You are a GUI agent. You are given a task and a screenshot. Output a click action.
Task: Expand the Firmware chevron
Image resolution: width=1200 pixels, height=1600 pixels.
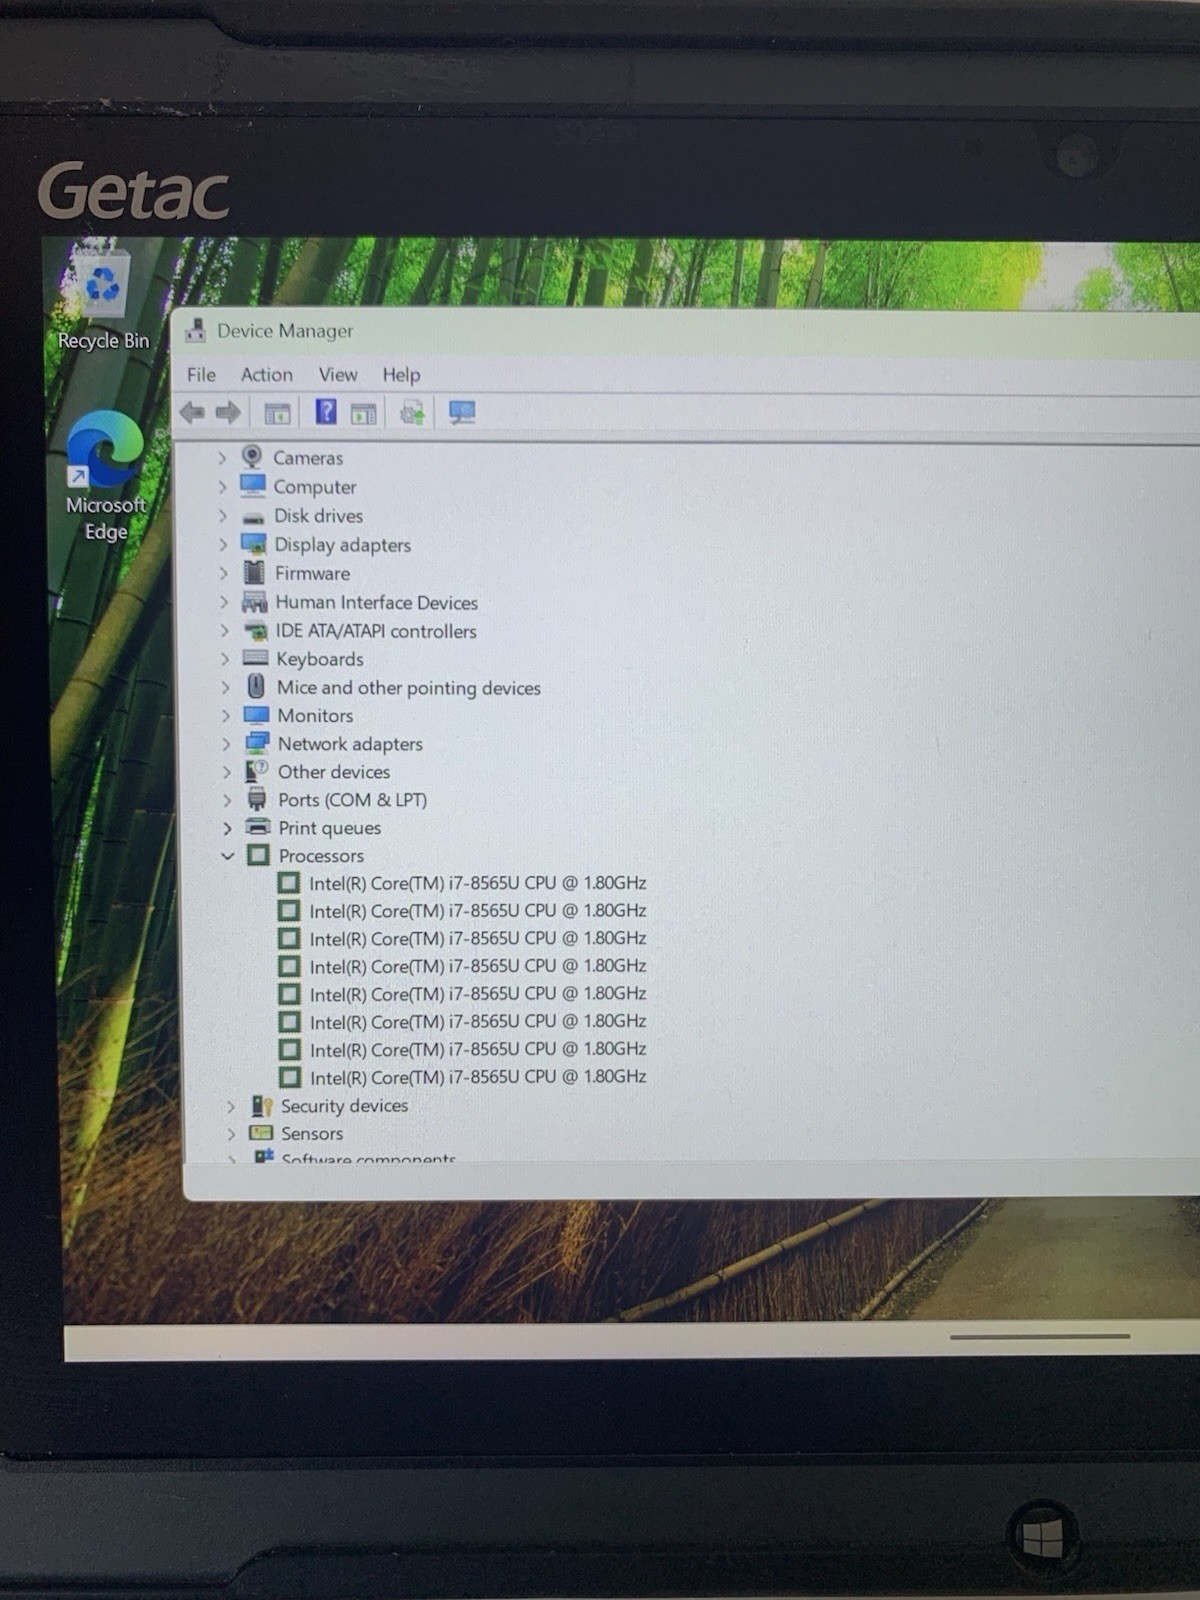224,573
